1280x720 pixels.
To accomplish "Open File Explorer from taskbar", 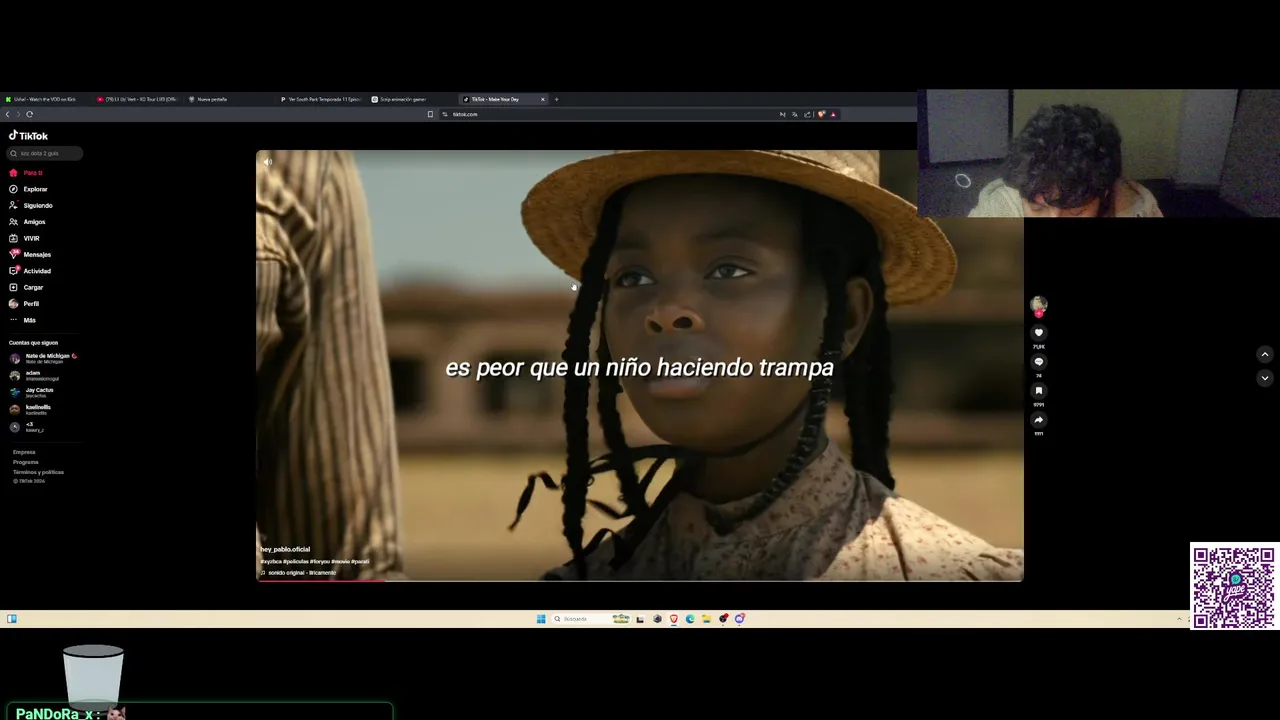I will tap(706, 619).
